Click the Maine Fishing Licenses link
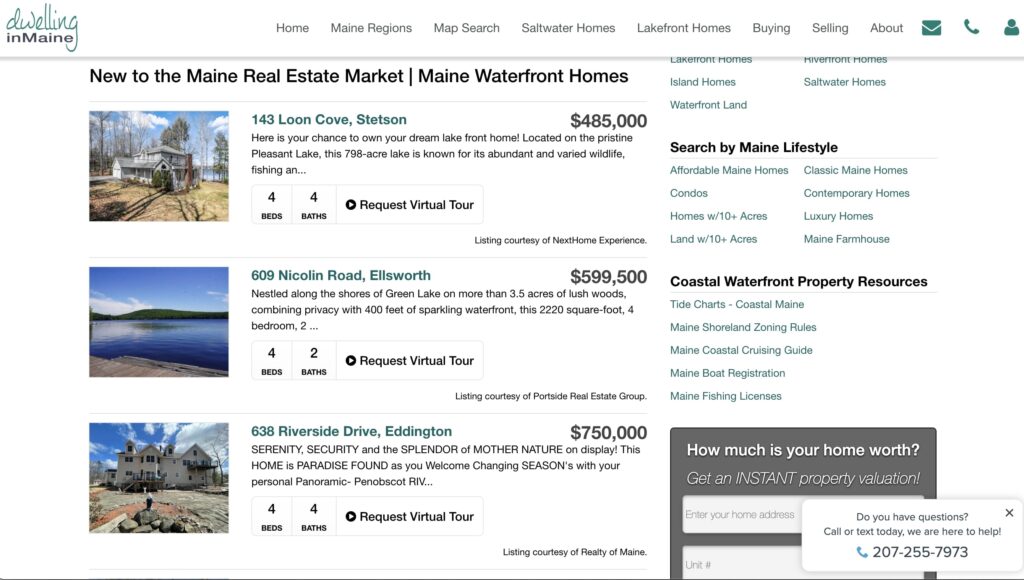Image resolution: width=1024 pixels, height=580 pixels. [x=725, y=396]
